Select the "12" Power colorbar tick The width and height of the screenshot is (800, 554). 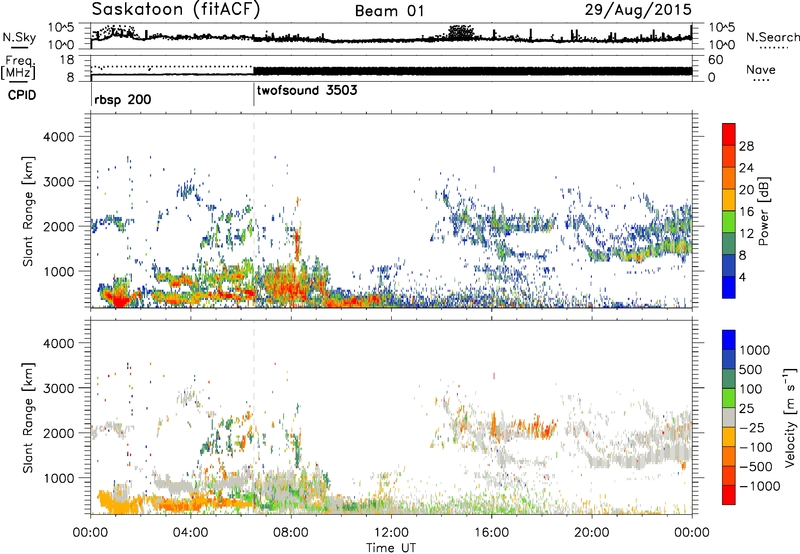tap(746, 233)
